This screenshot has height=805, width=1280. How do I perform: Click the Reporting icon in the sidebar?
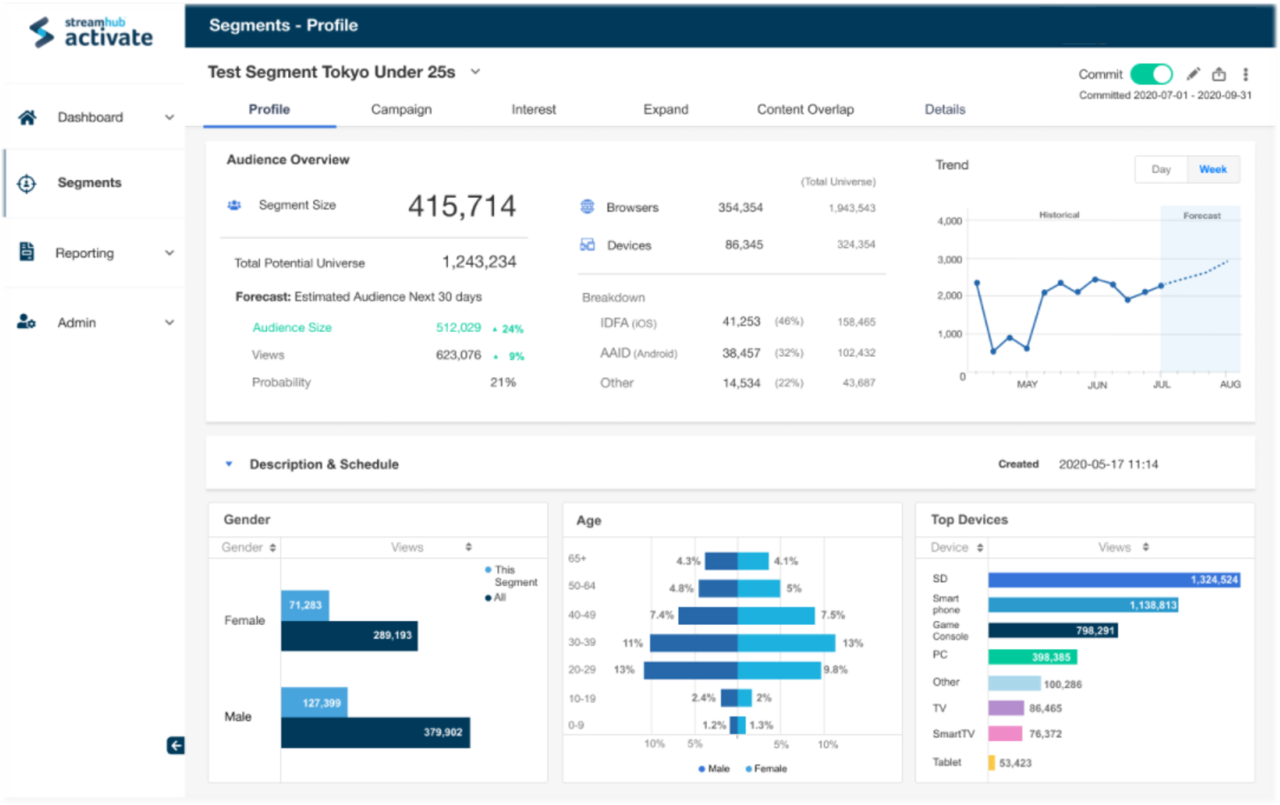click(x=25, y=252)
